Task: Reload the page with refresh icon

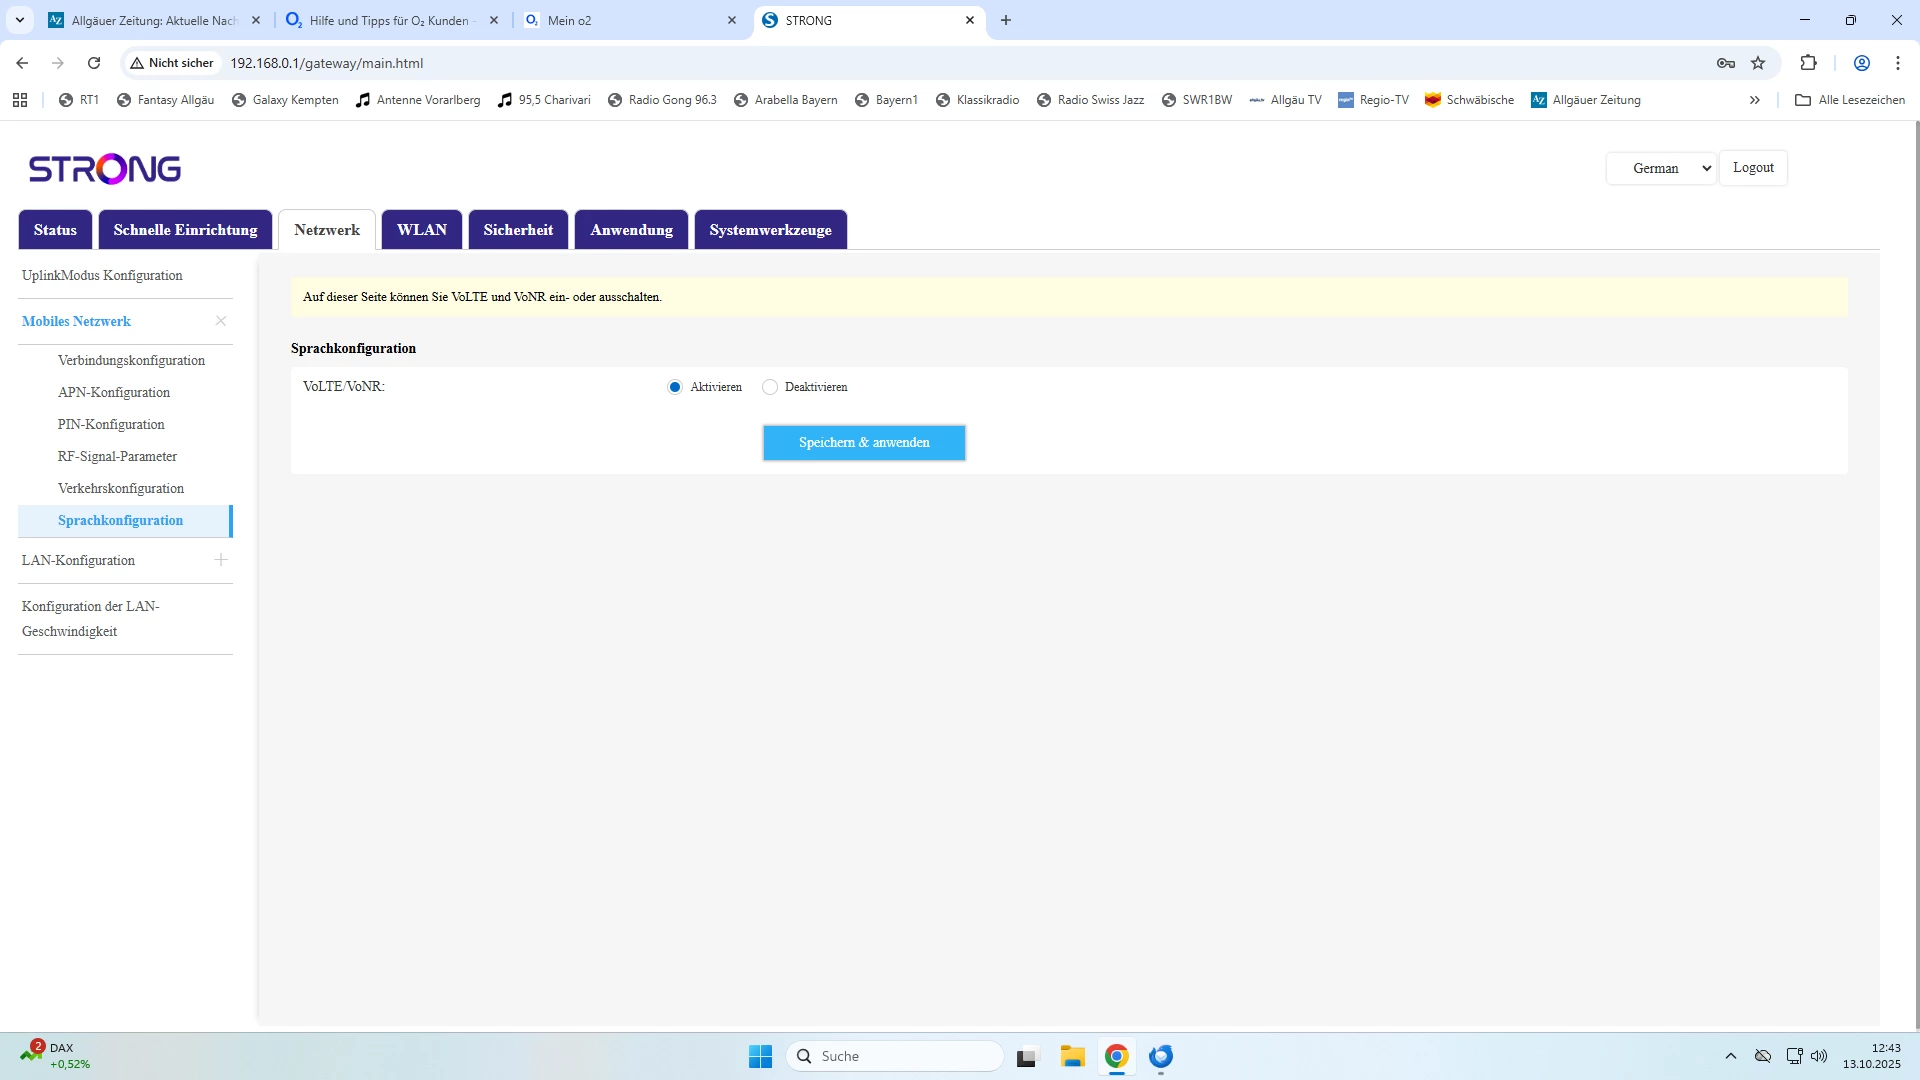Action: pos(94,63)
